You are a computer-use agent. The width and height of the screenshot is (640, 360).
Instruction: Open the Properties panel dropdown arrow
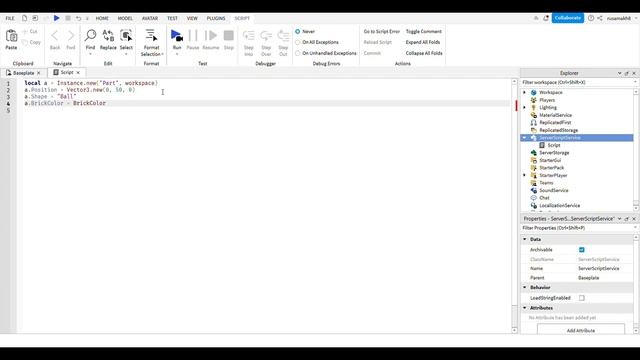click(x=619, y=219)
